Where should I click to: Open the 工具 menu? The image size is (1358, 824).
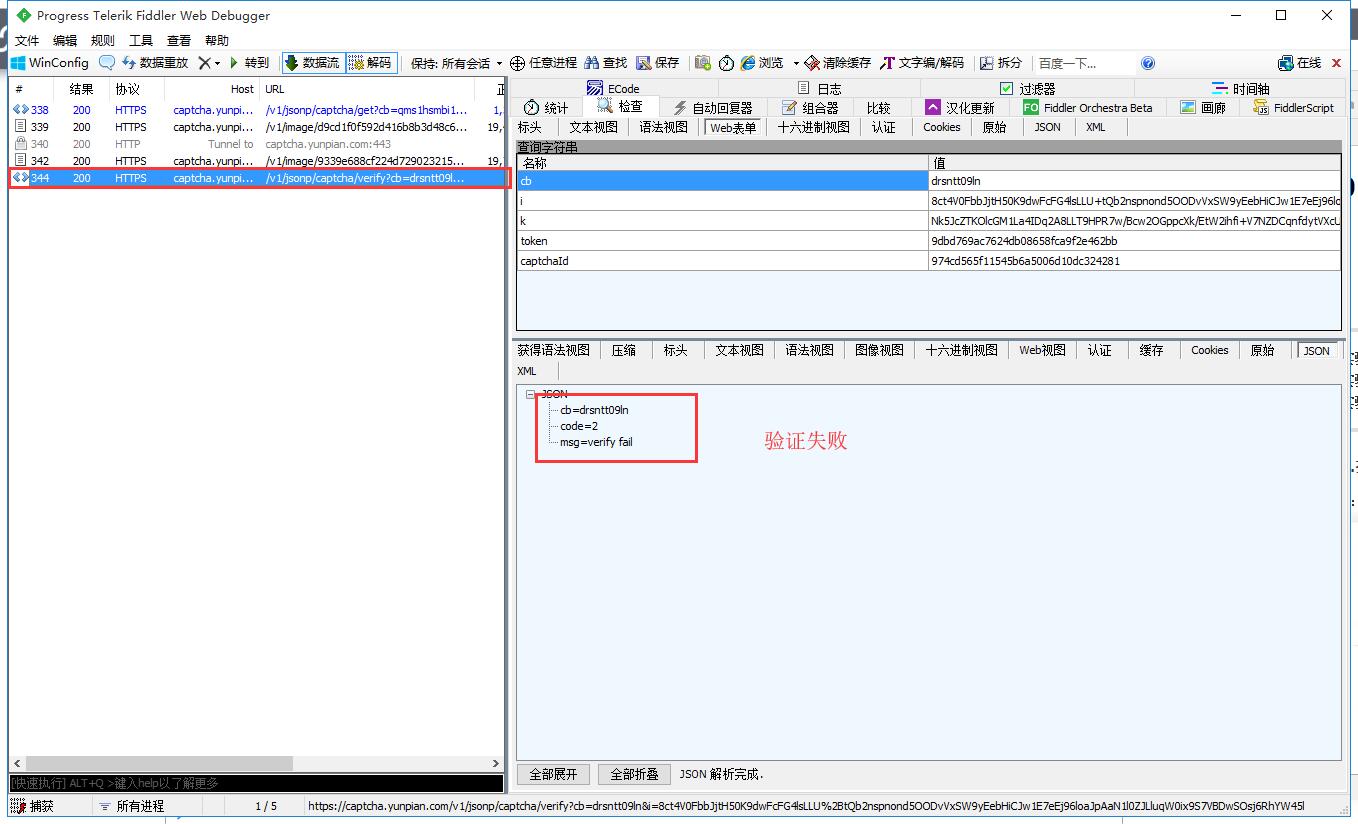[x=141, y=41]
